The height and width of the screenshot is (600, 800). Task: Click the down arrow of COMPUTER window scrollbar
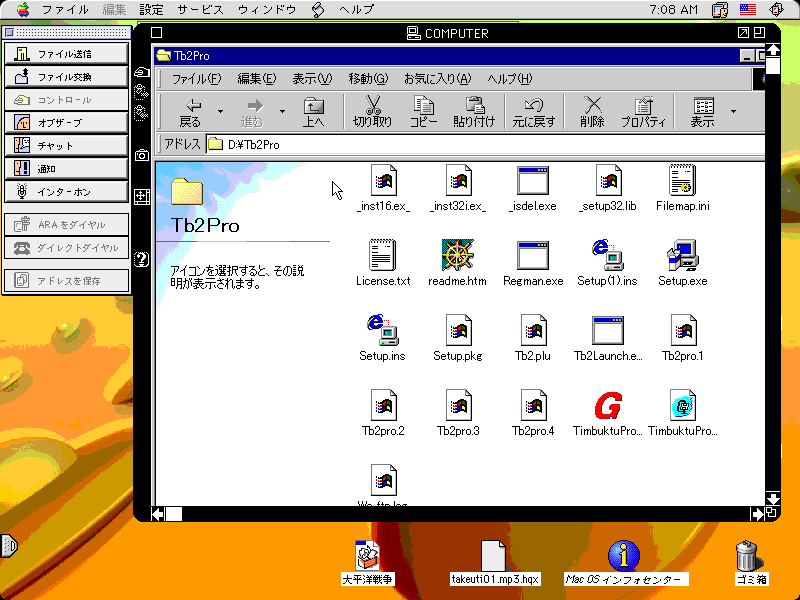click(772, 498)
